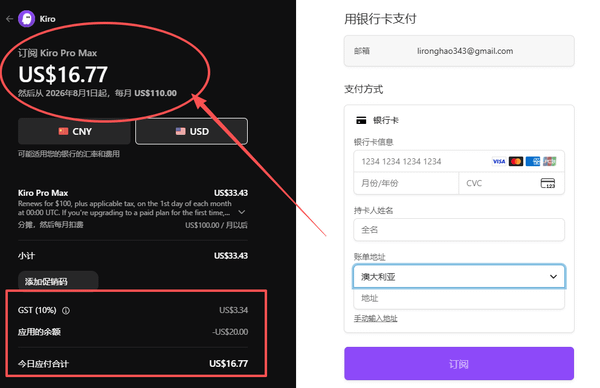Click the 每月 US$110.00 renewal text
Screen dimensions: 600x388
click(x=146, y=93)
